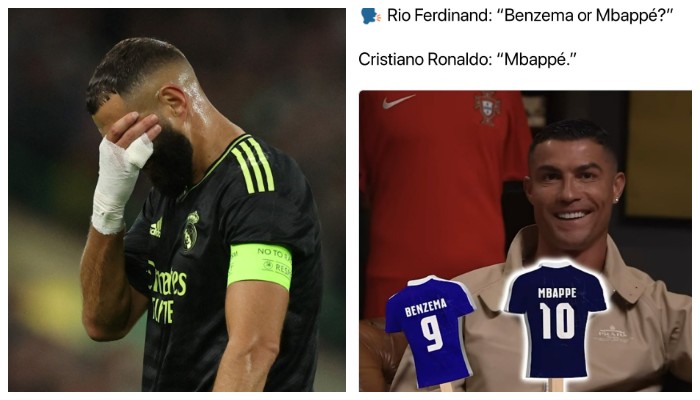The height and width of the screenshot is (400, 700).
Task: Click the Real Madrid crest on jersey
Action: click(191, 232)
